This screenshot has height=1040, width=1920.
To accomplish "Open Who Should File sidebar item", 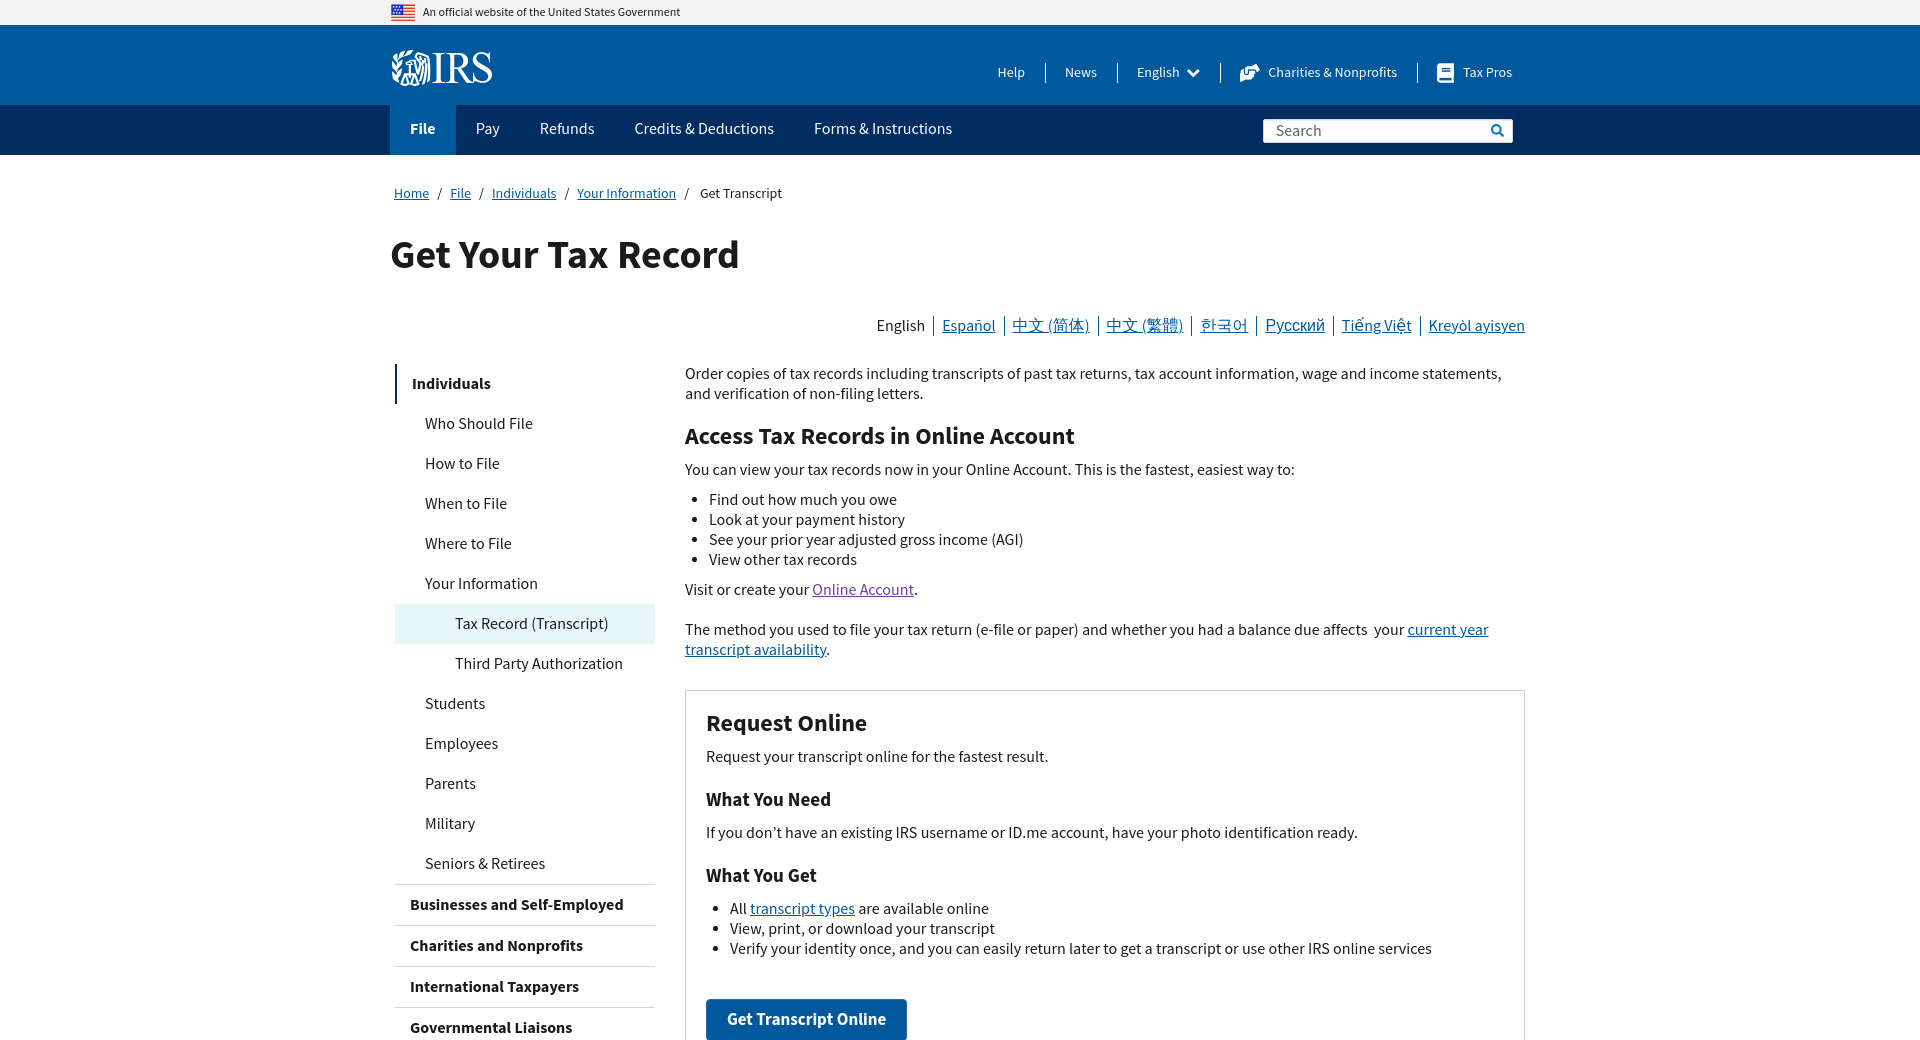I will [x=478, y=424].
